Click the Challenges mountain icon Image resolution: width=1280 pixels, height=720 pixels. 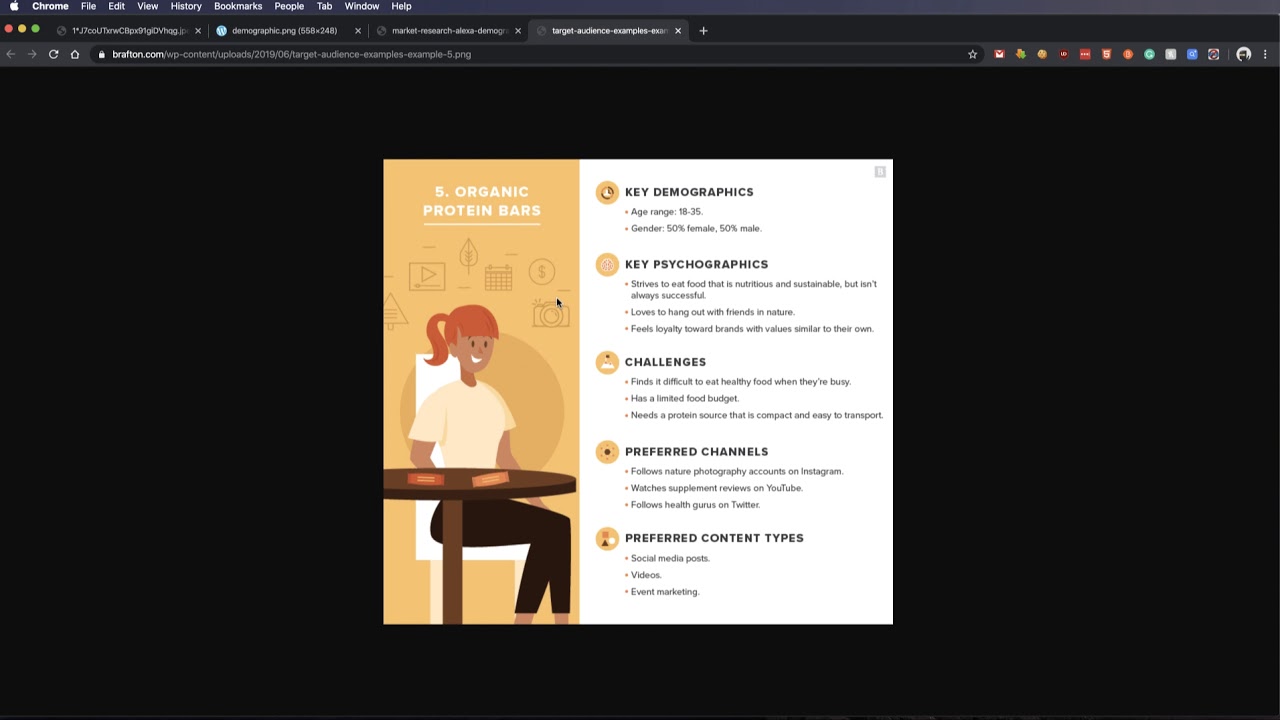pyautogui.click(x=607, y=362)
